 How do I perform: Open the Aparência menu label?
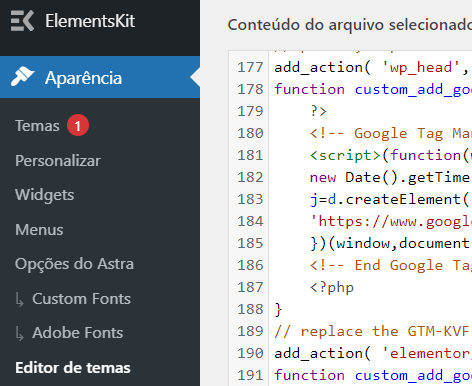[x=83, y=78]
